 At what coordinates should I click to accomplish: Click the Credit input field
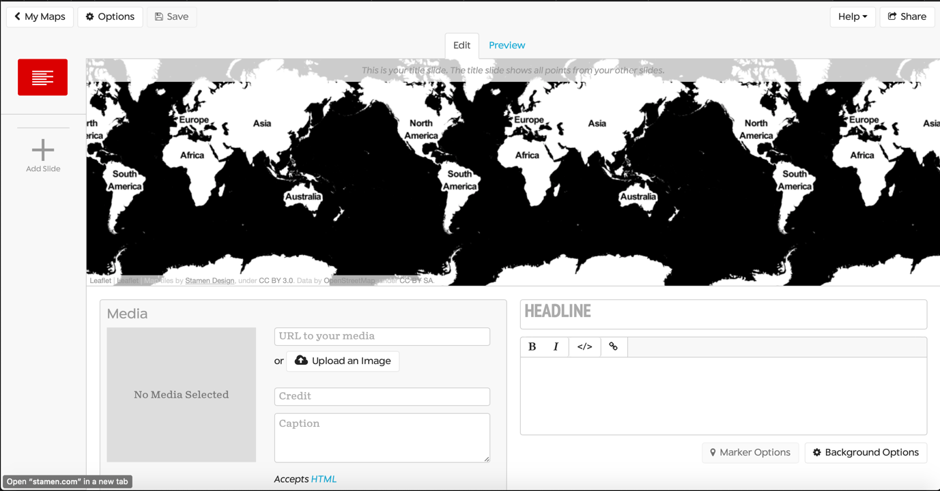[382, 396]
